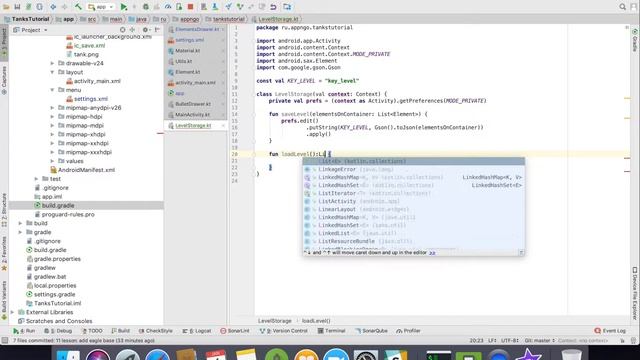Toggle the Device File Explorer side window
Screen dimensions: 640x360
click(x=635, y=293)
